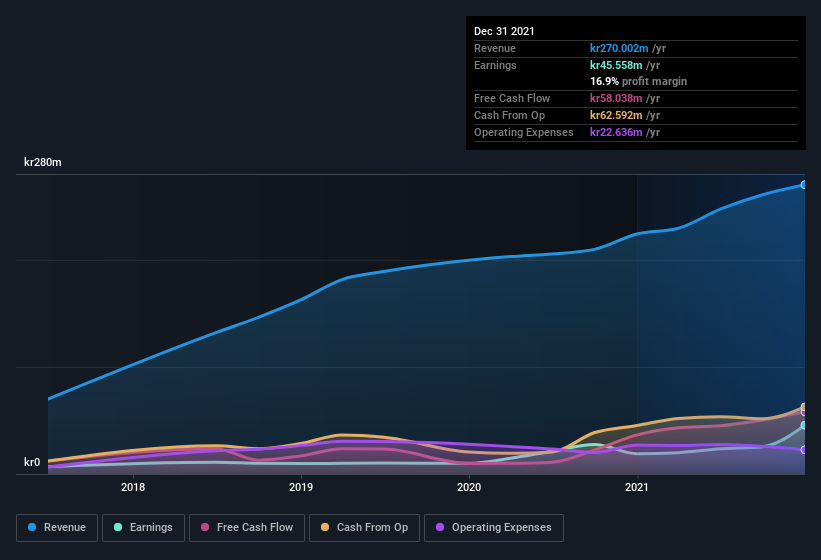Image resolution: width=821 pixels, height=560 pixels.
Task: Click the Dec 31 2021 tooltip date
Action: pyautogui.click(x=504, y=31)
